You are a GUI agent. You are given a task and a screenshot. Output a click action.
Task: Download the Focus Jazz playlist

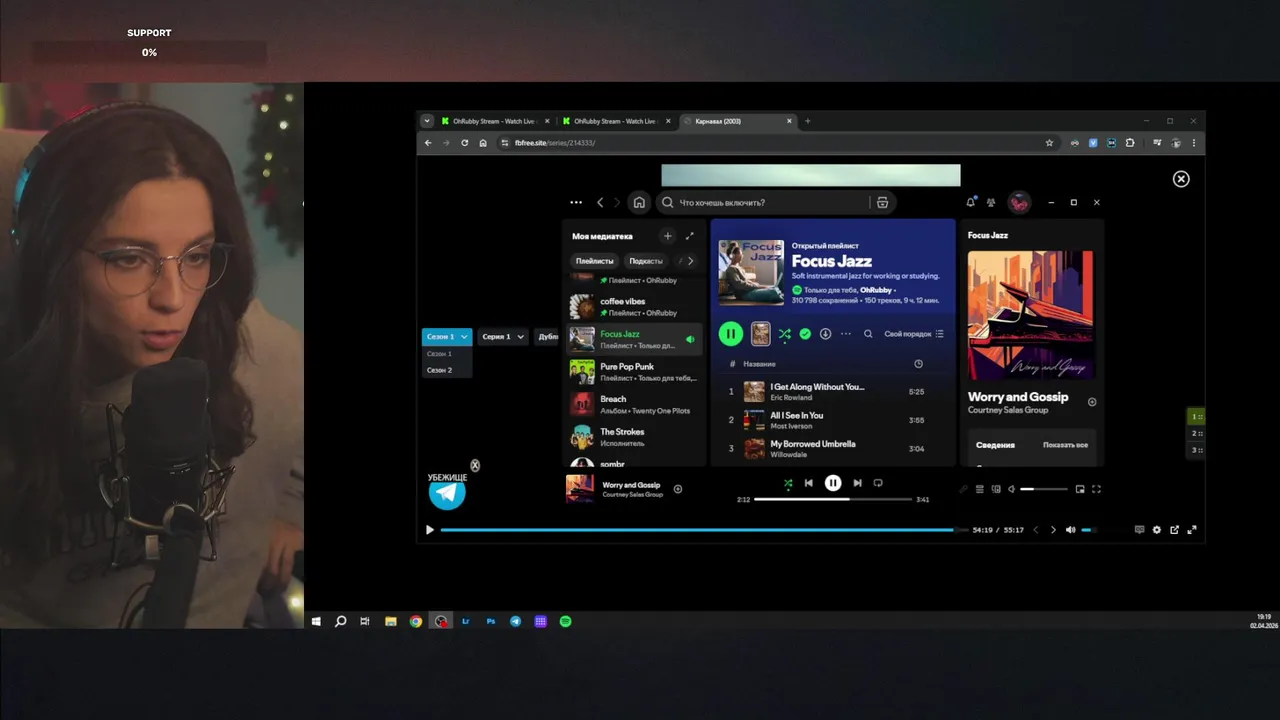coord(825,334)
